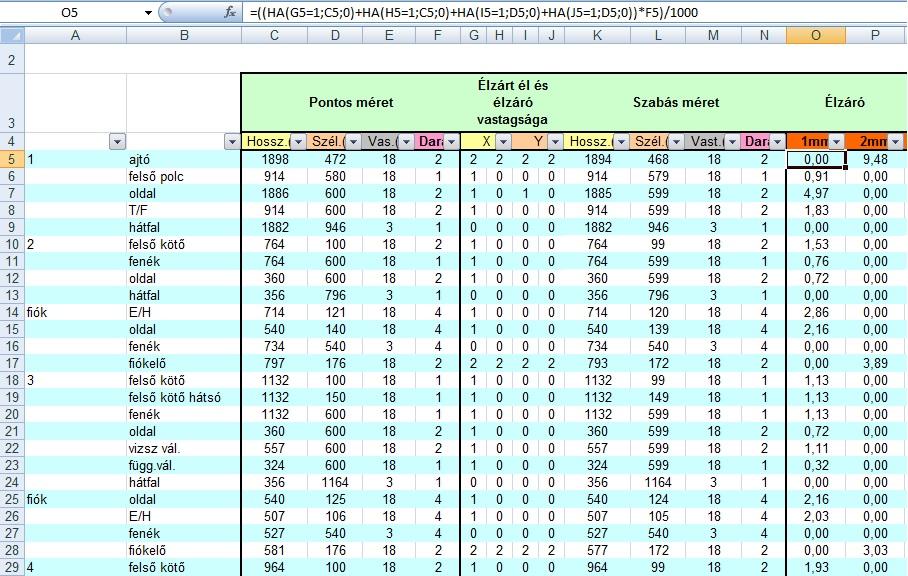Screen dimensions: 908x576
Task: Select the 4,97 cell in column O
Action: (x=816, y=193)
